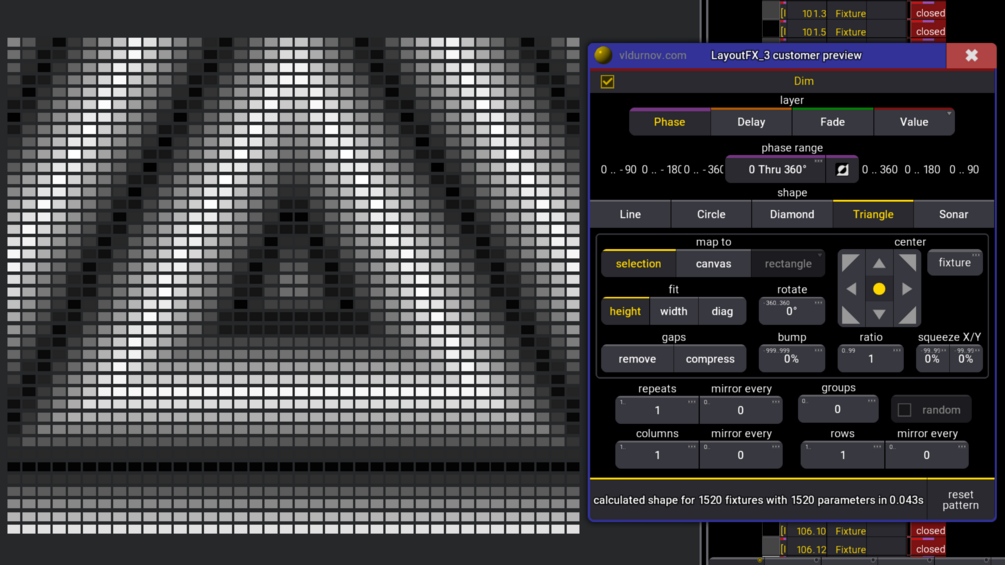
Task: Click the reset pattern button
Action: [x=960, y=500]
